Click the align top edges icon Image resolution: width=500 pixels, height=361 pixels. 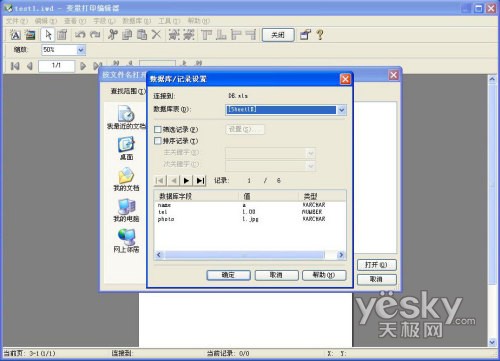pyautogui.click(x=206, y=35)
